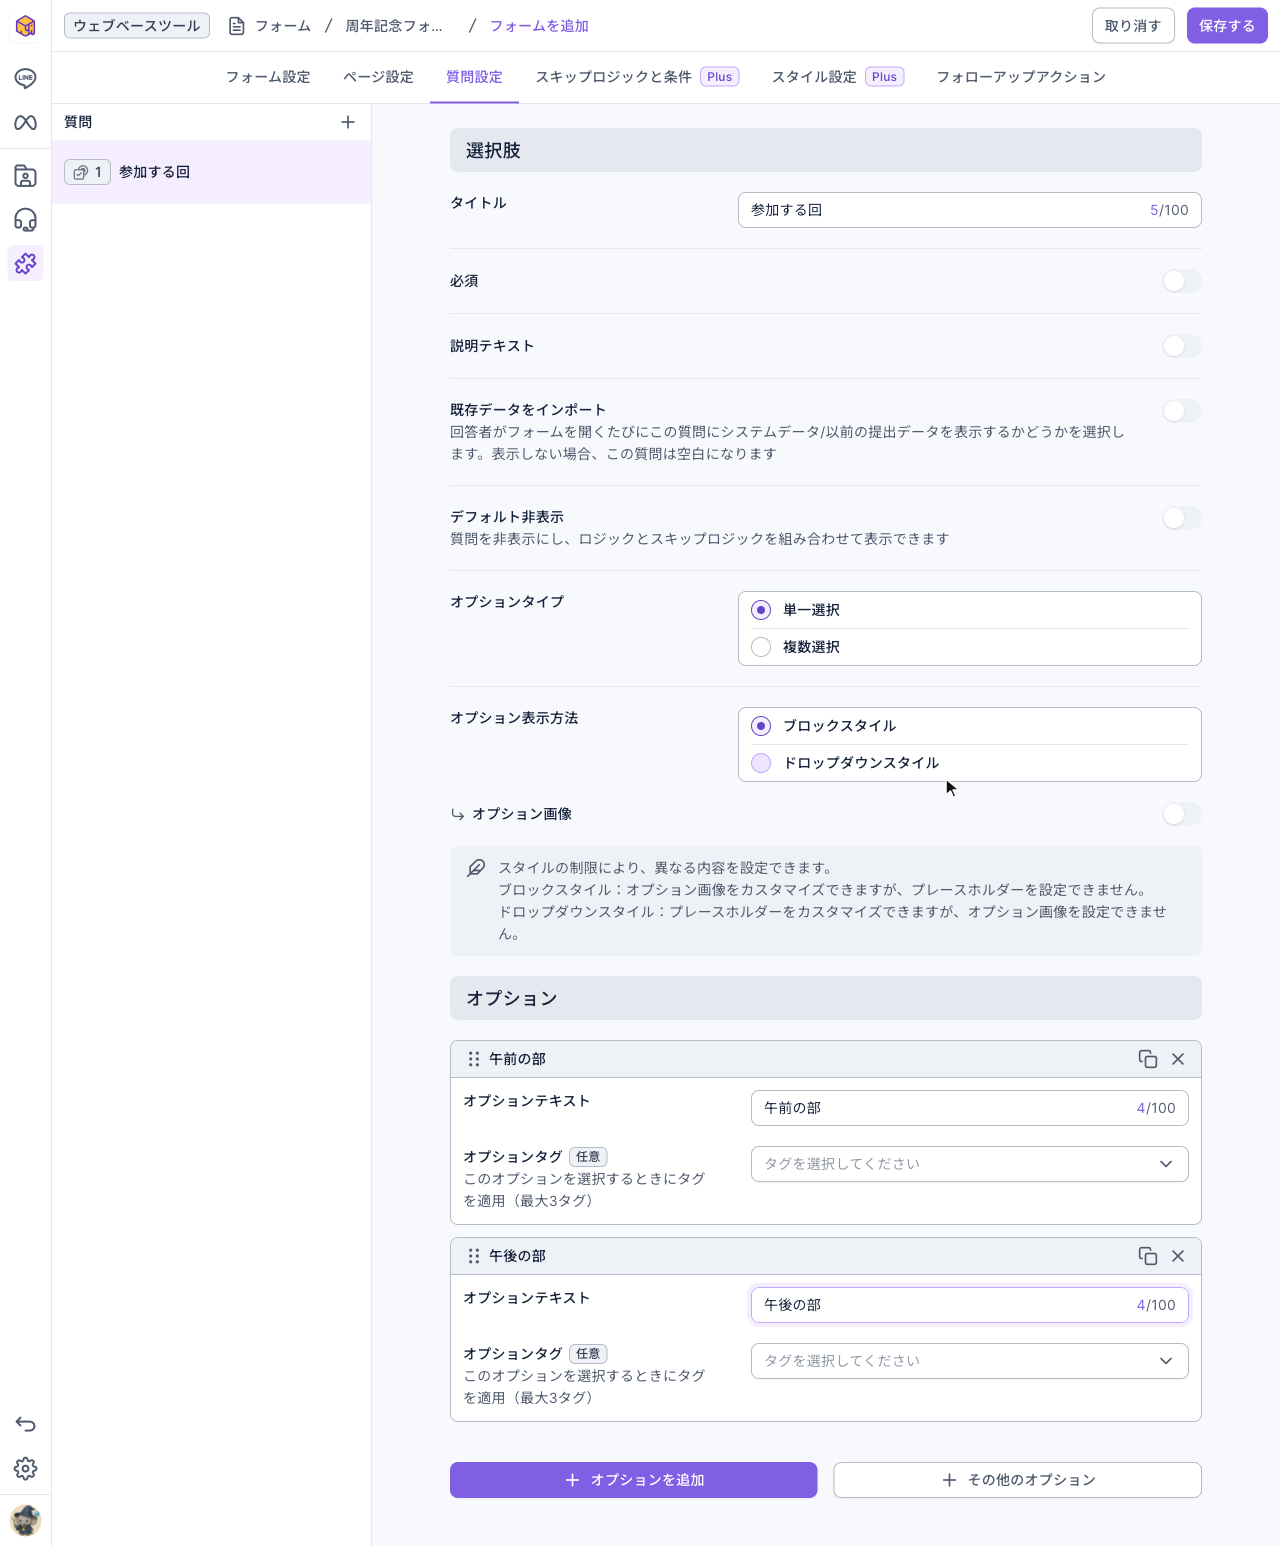The image size is (1280, 1546).
Task: Open the headset support icon in sidebar
Action: (x=25, y=220)
